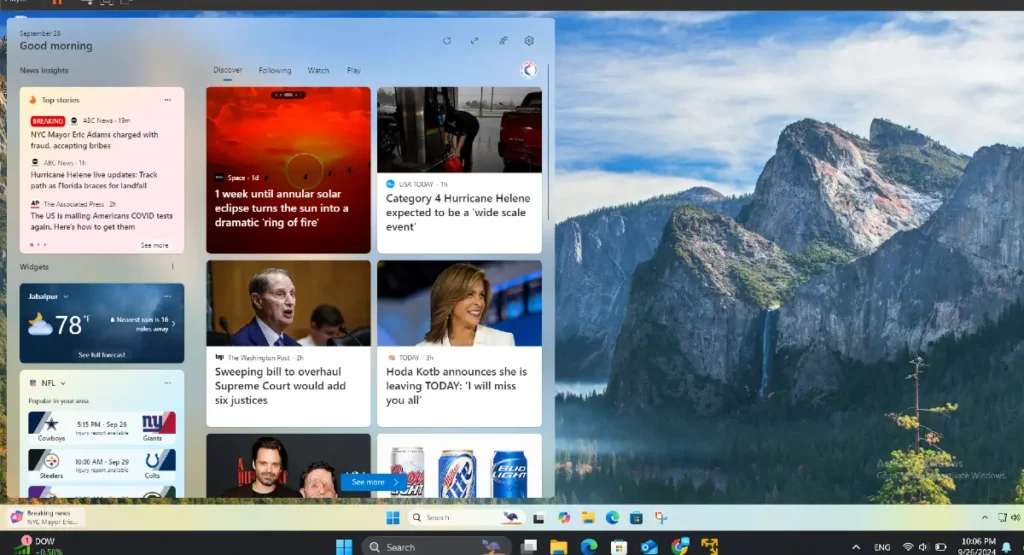Open the annular solar eclipse story card
Image resolution: width=1024 pixels, height=555 pixels.
tap(288, 170)
